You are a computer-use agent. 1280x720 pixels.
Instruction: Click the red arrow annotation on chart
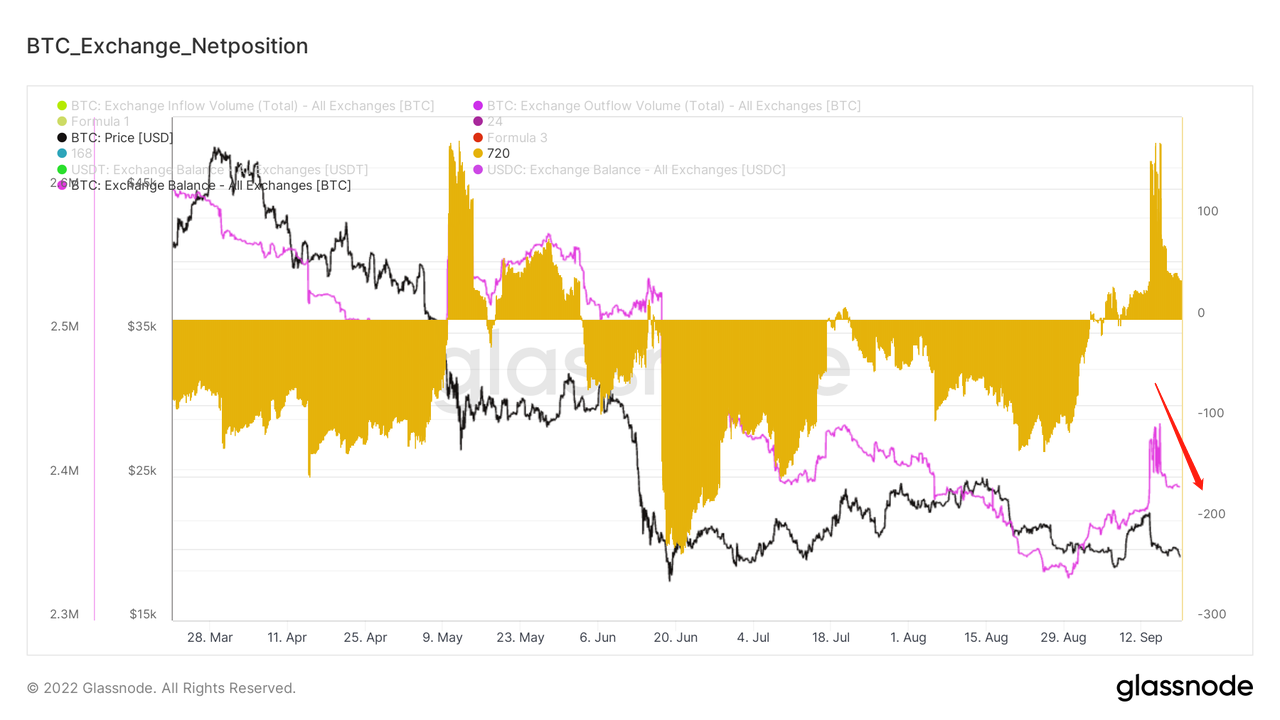pyautogui.click(x=1179, y=436)
